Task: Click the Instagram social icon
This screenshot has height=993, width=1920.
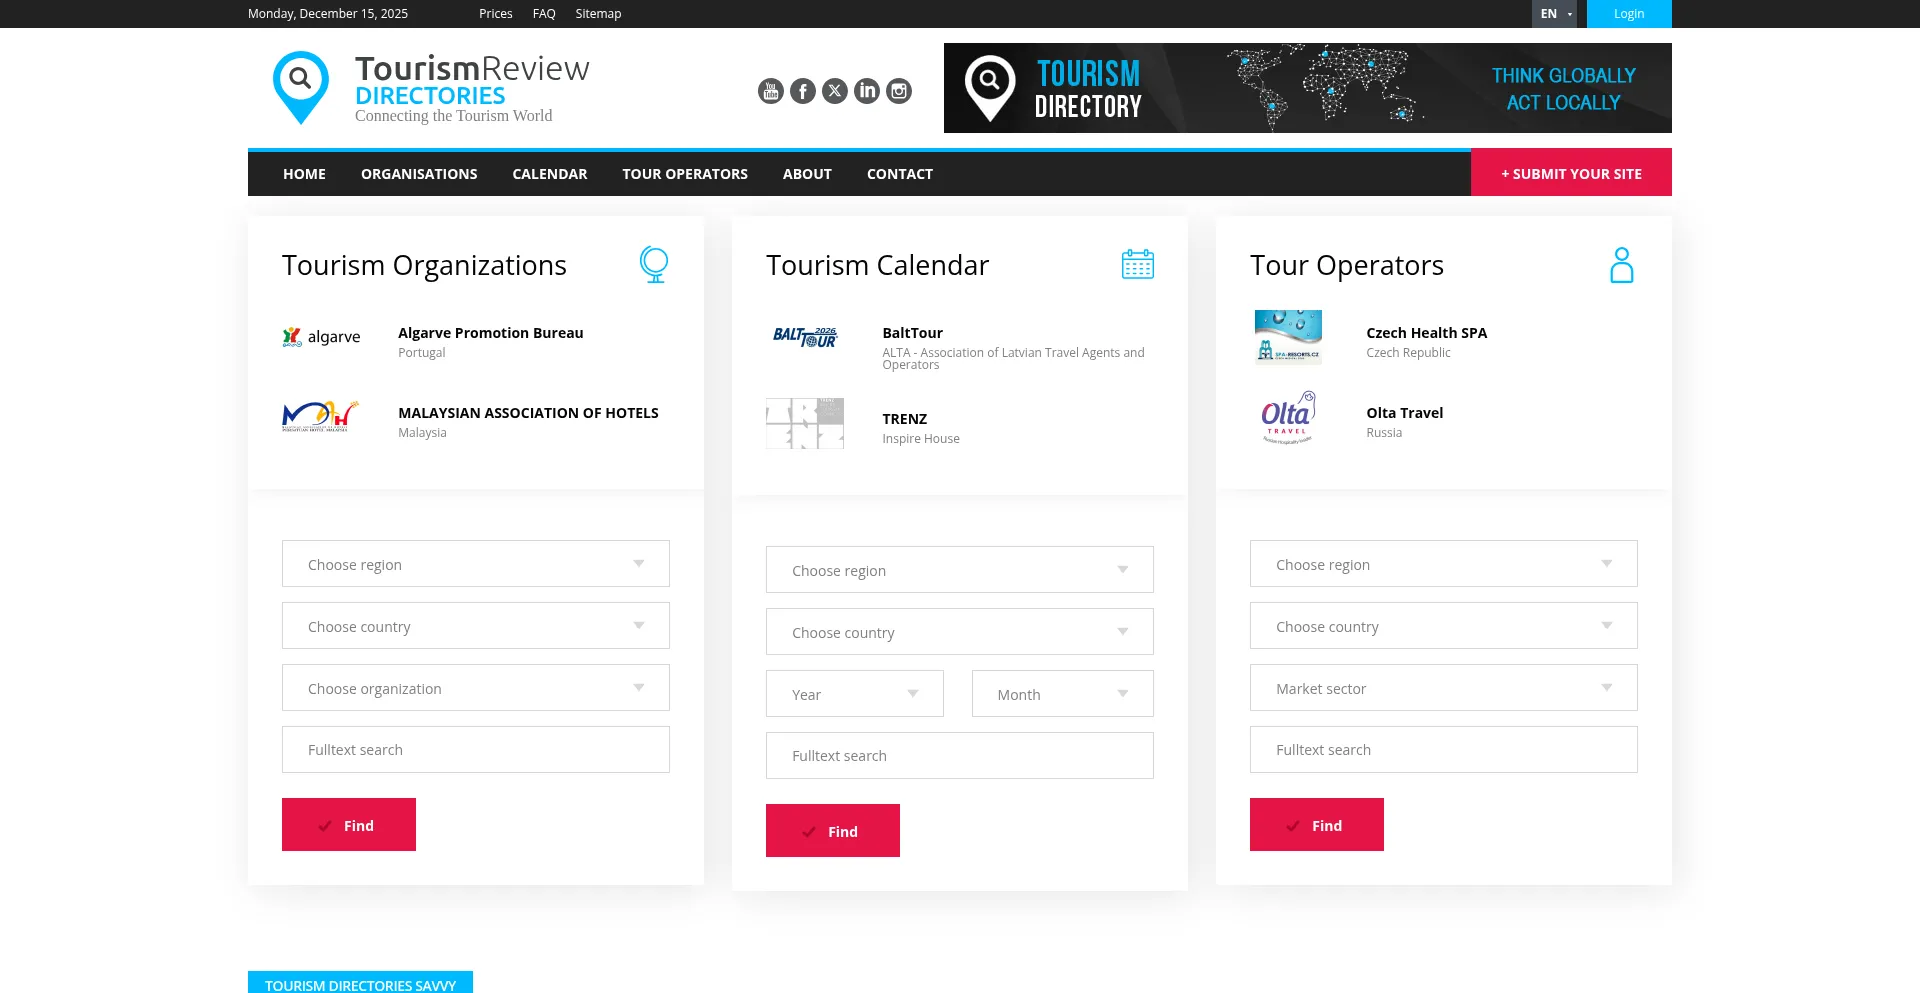Action: coord(899,91)
